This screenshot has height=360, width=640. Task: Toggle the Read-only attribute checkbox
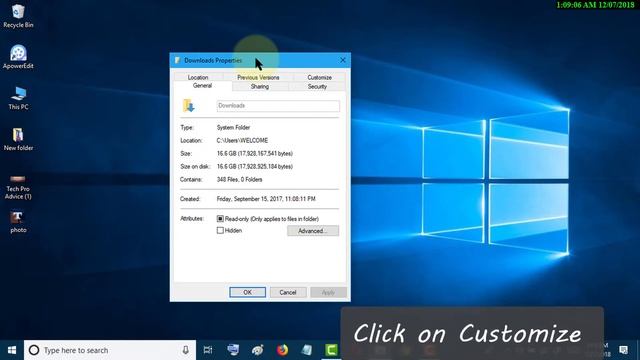(x=220, y=219)
